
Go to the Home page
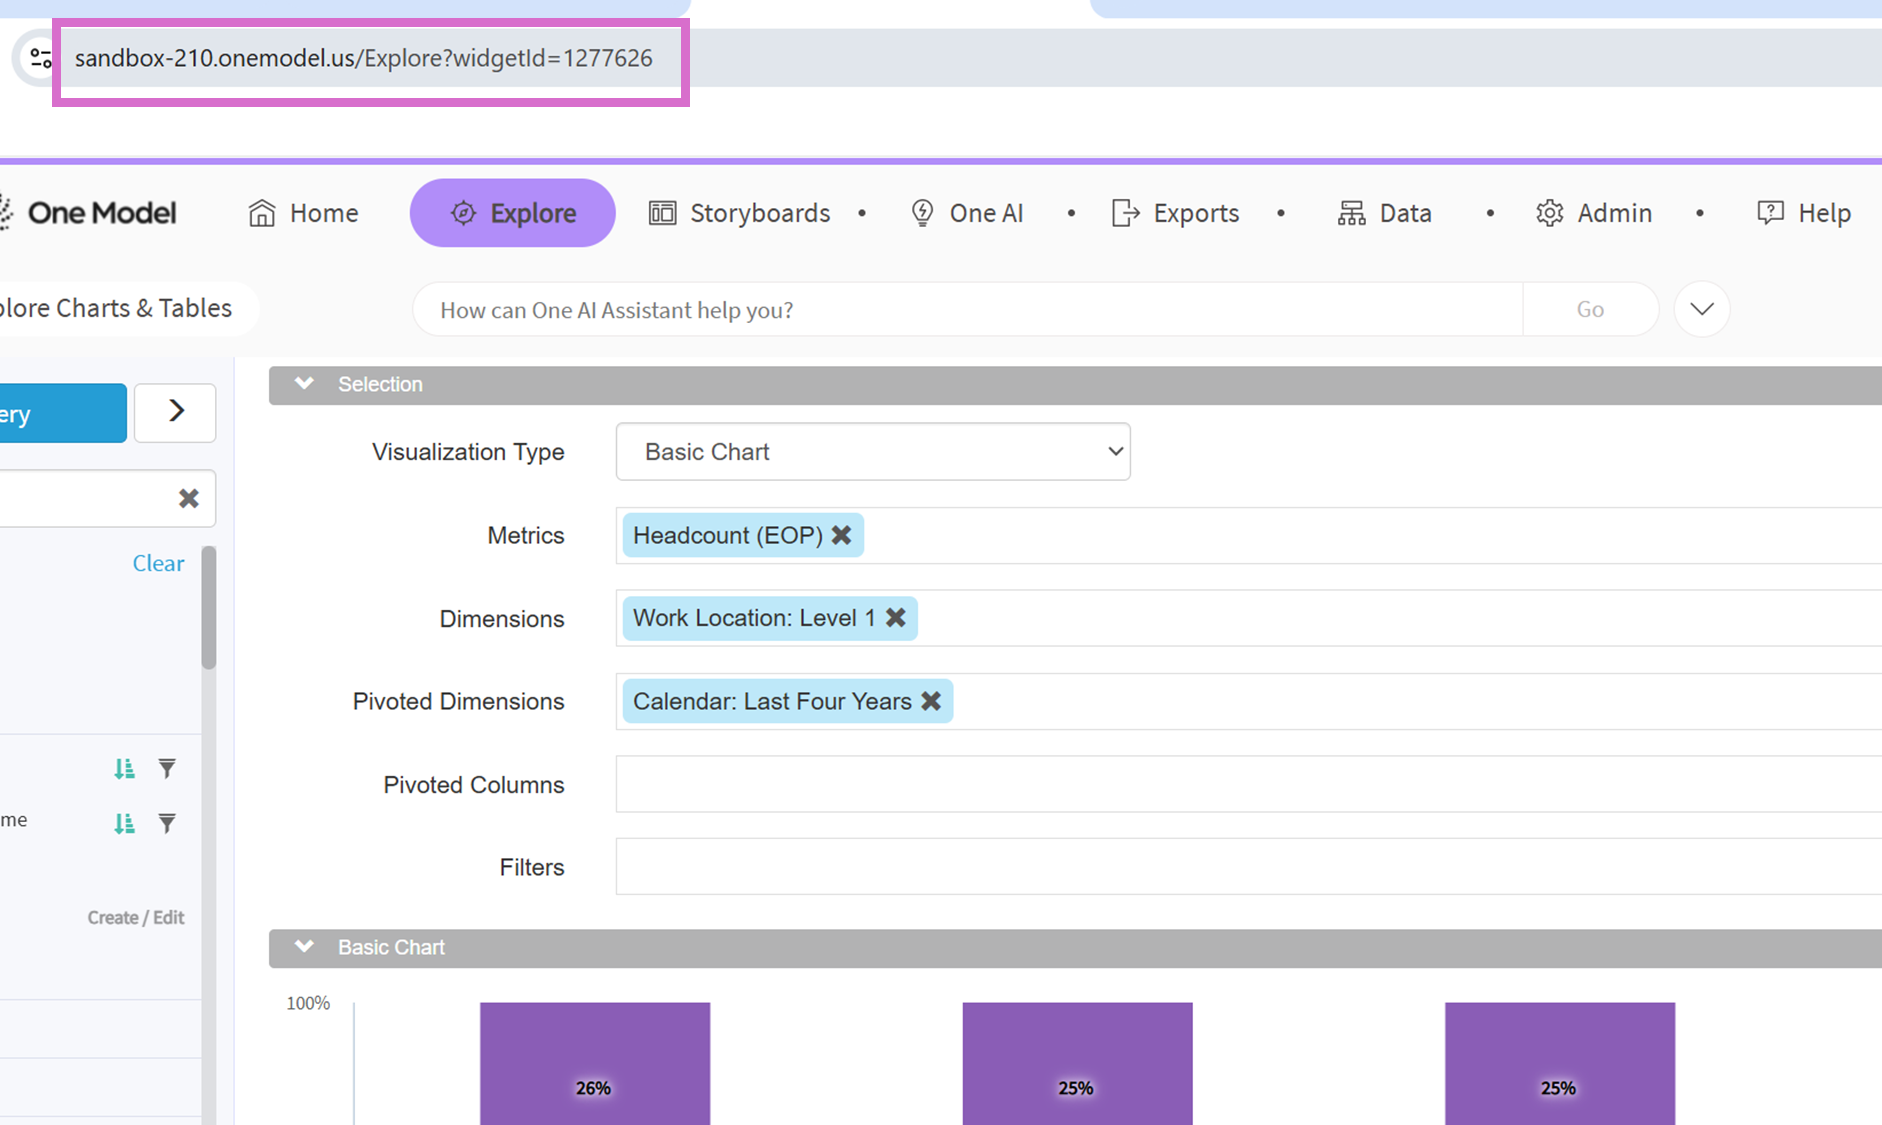[303, 213]
